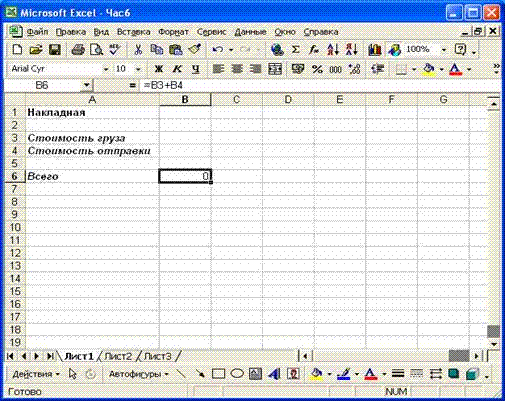Create a new workbook with New icon
This screenshot has width=505, height=401.
click(17, 50)
